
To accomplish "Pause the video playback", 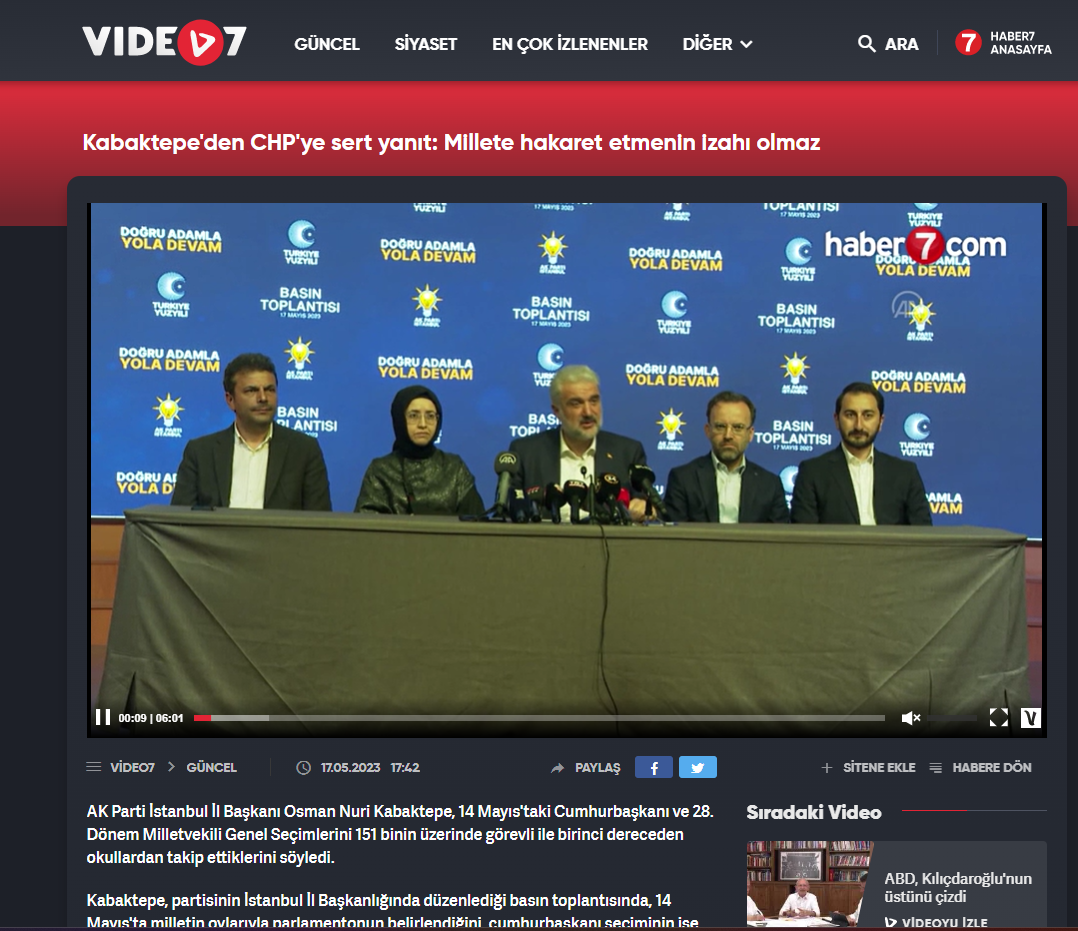I will 102,717.
